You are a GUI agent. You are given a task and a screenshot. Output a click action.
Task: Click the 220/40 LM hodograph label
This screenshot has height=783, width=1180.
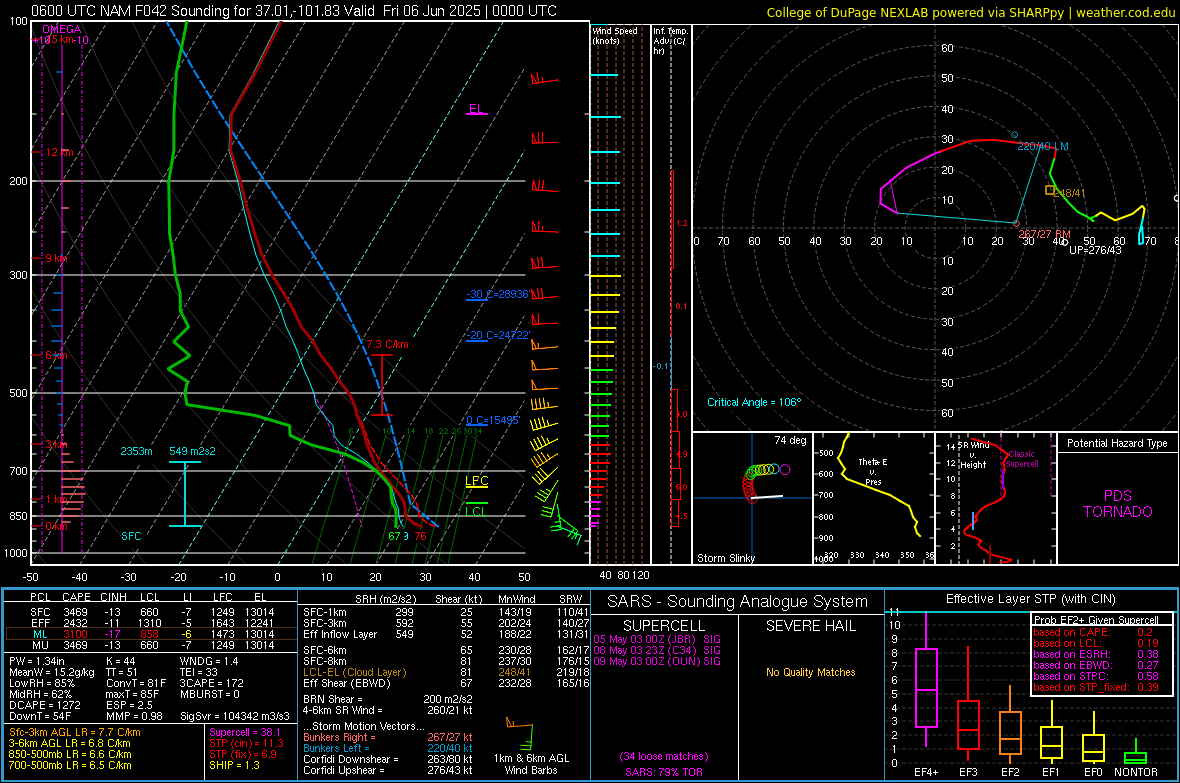click(1043, 146)
